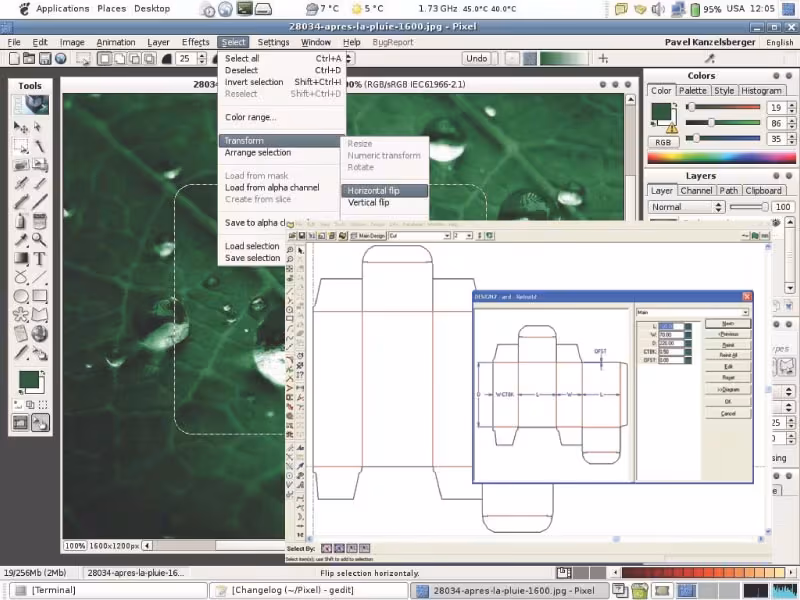Click the foreground color swatch in Colors panel
This screenshot has width=800, height=600.
[661, 112]
